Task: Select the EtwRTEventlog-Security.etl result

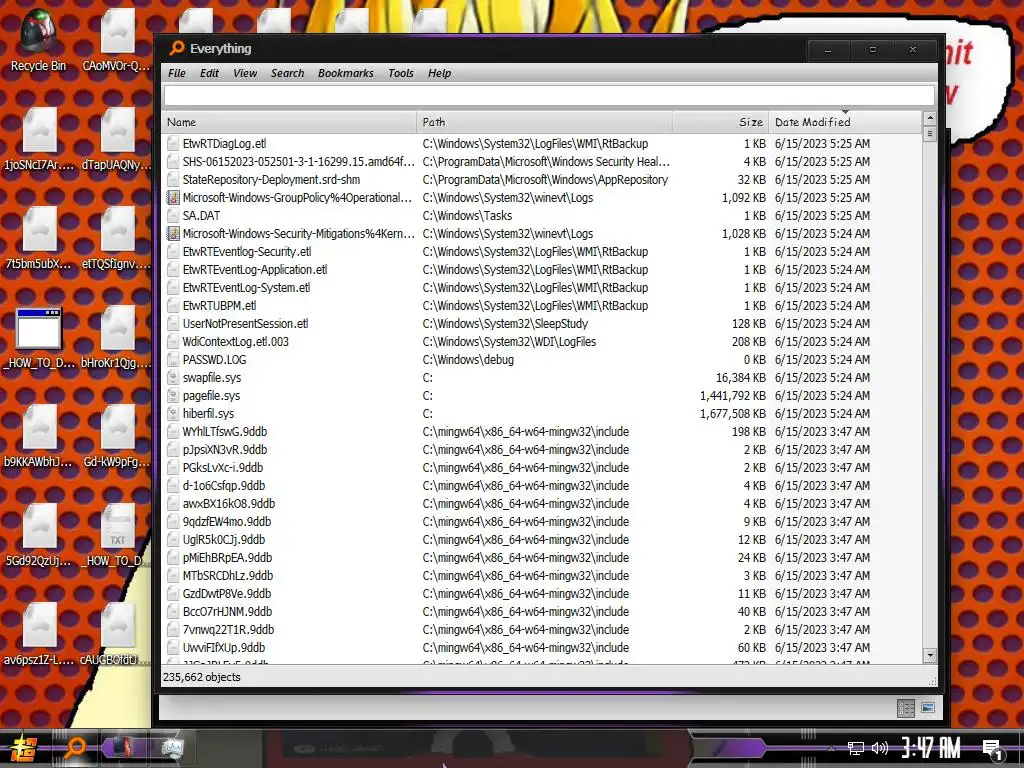Action: click(x=542, y=251)
